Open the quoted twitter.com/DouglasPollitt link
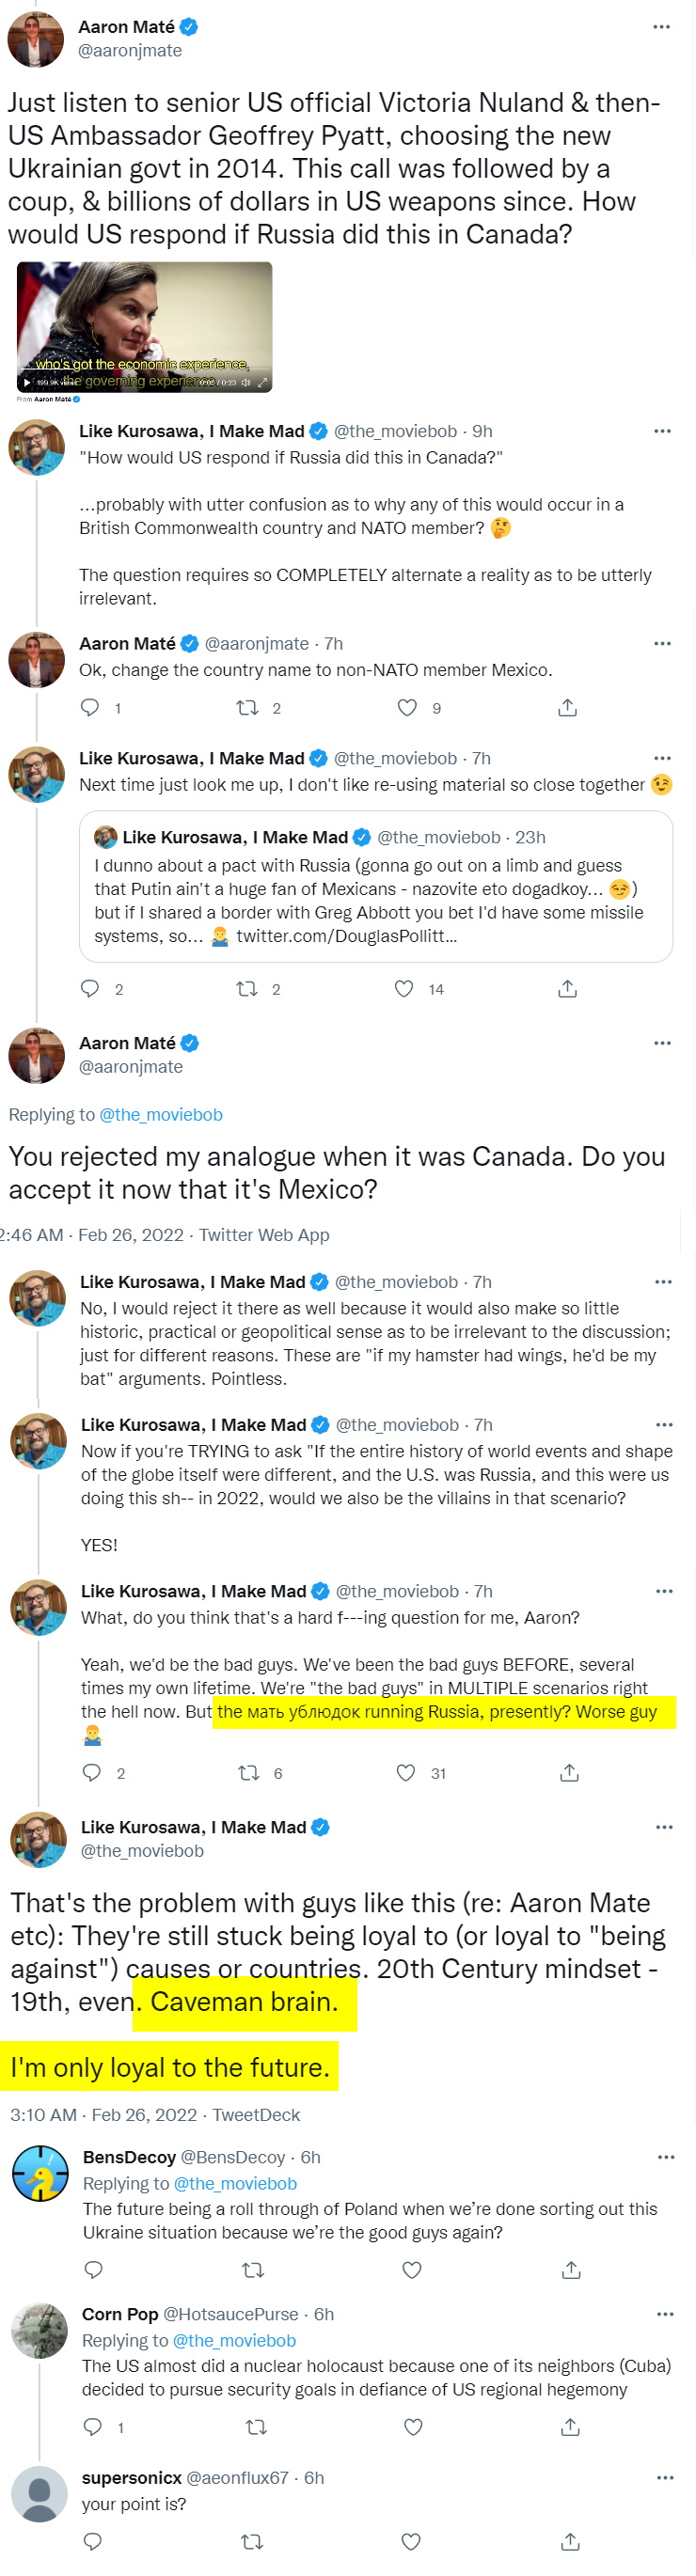696x2576 pixels. click(x=346, y=936)
